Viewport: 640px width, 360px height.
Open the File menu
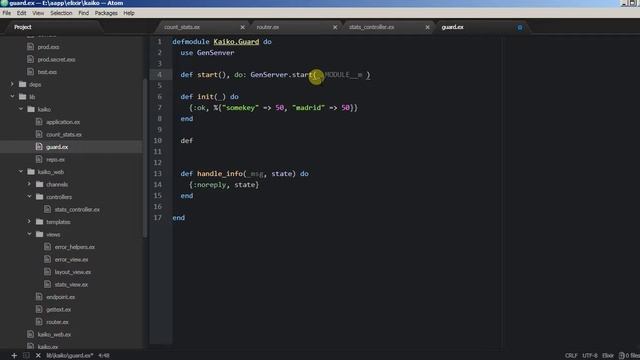(x=7, y=13)
